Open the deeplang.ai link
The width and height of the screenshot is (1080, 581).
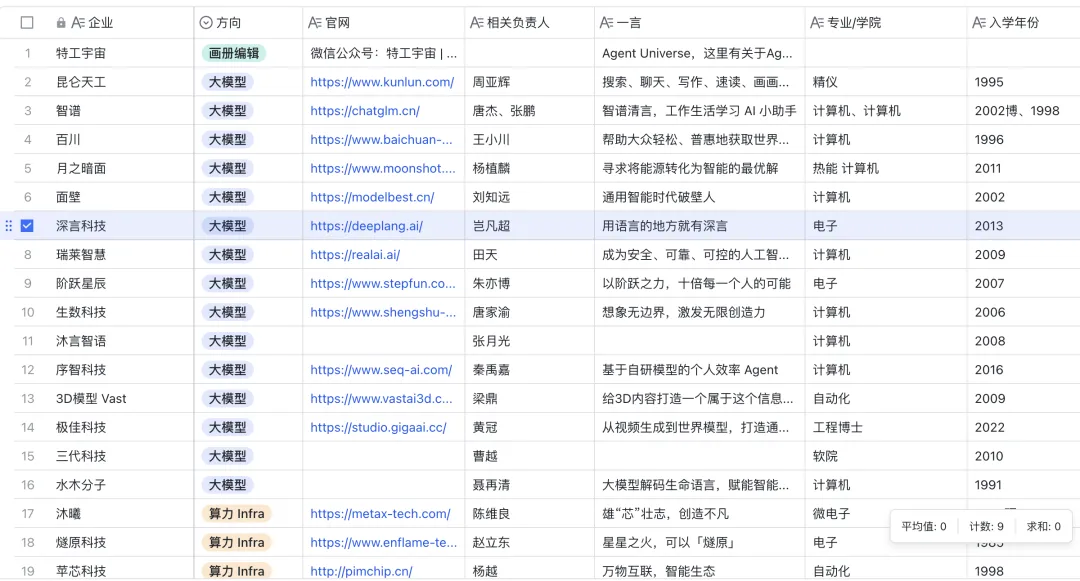(366, 226)
